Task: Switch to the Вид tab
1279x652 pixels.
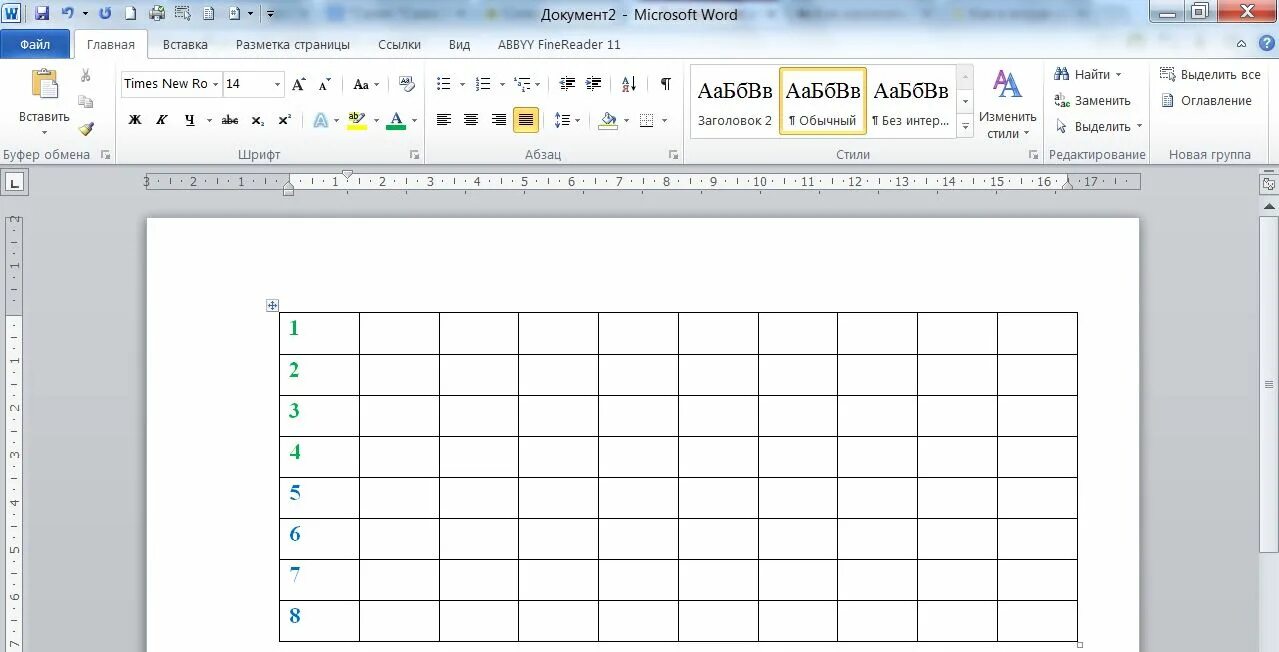Action: 459,44
